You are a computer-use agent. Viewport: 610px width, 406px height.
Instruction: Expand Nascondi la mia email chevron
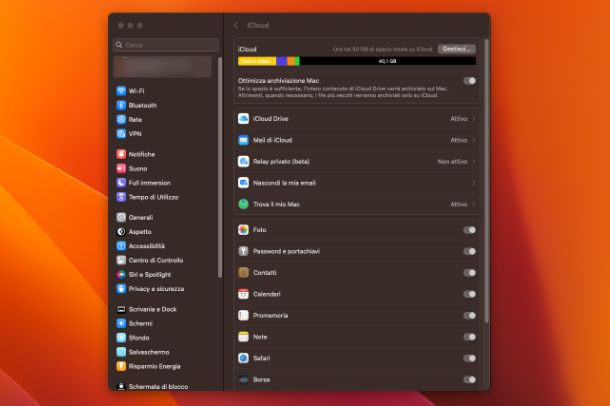[x=473, y=183]
